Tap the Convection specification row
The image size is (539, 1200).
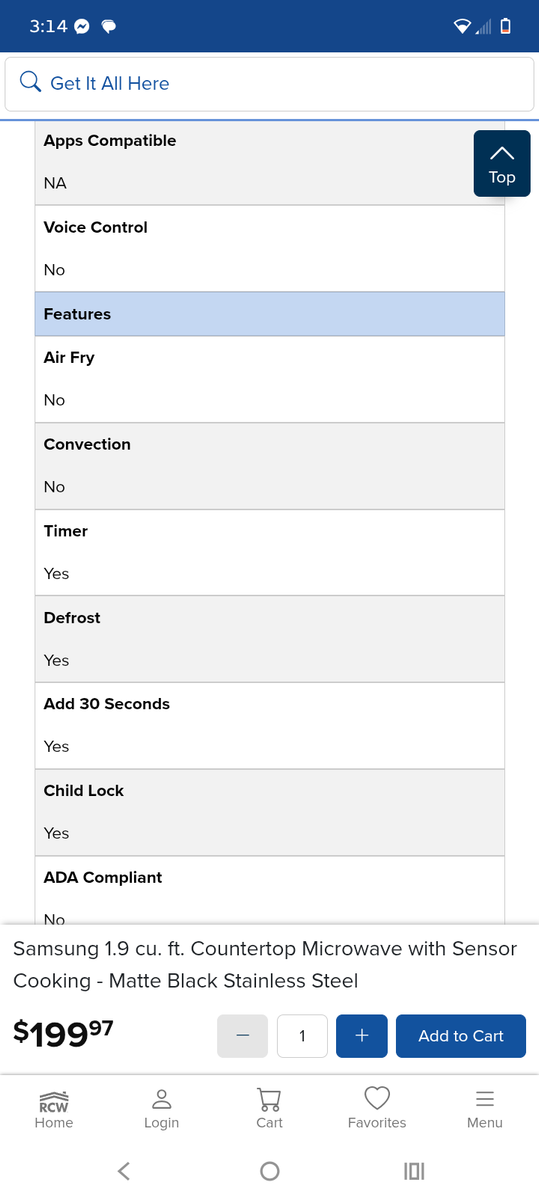pos(270,466)
